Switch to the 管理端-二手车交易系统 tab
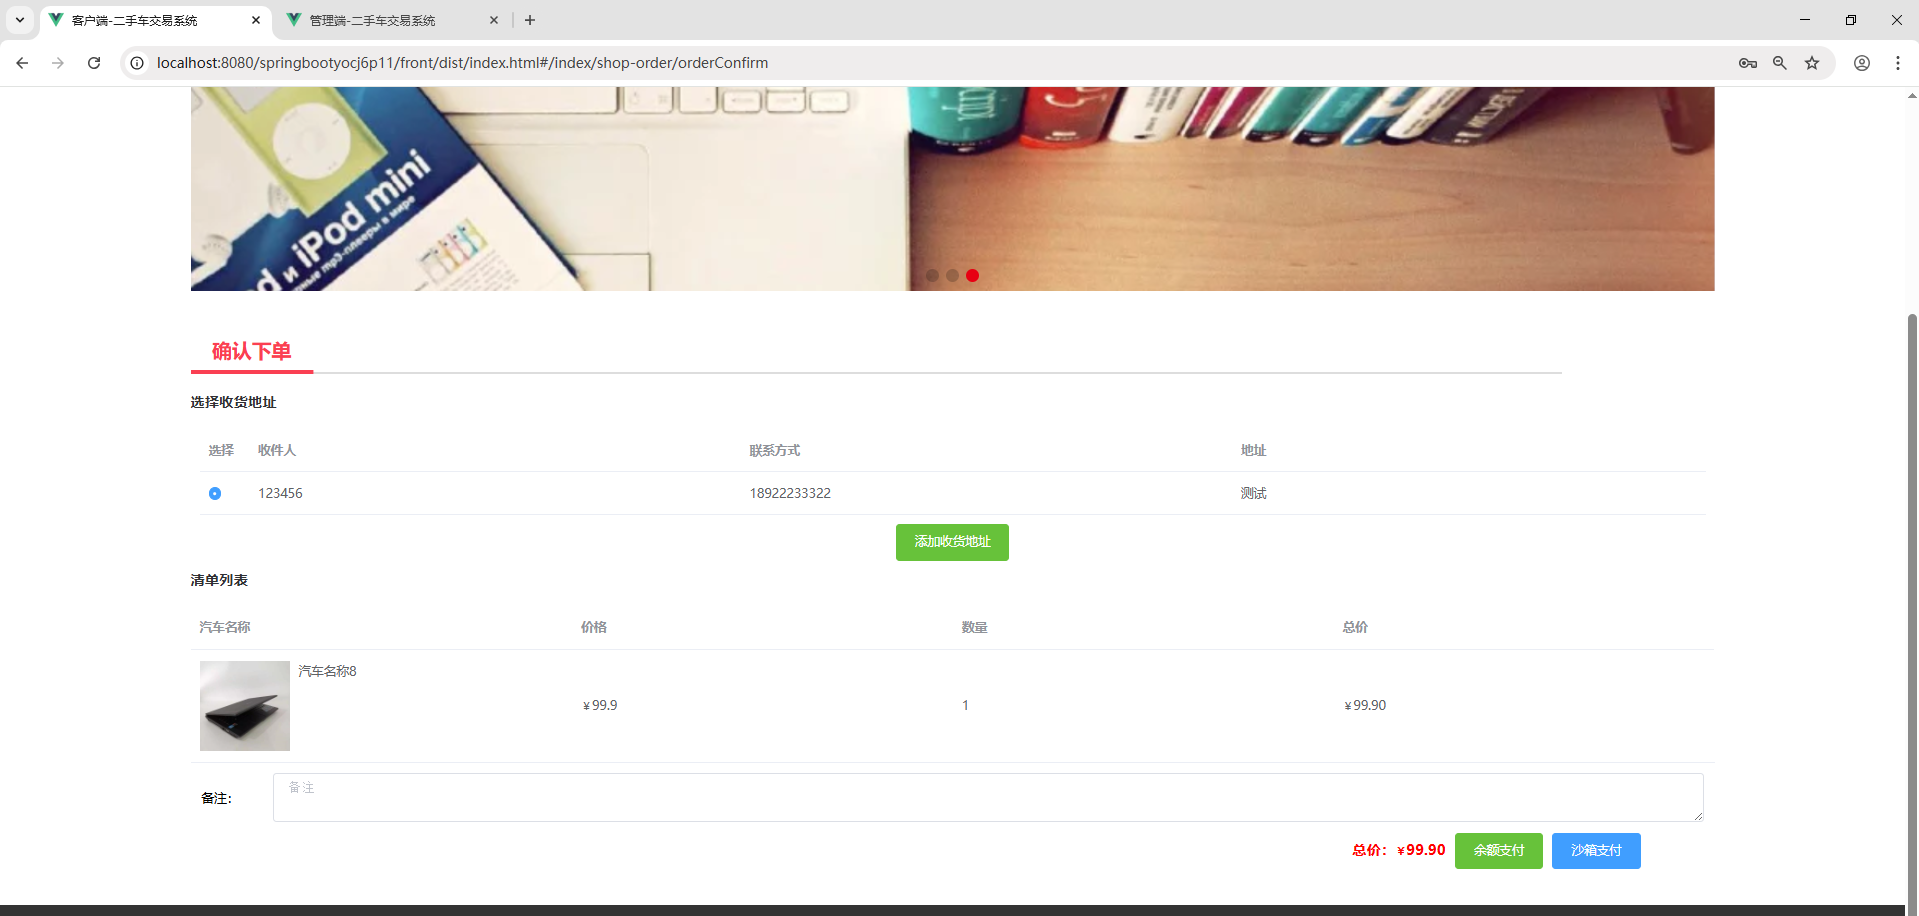Screen dimensions: 1919x916 390,20
